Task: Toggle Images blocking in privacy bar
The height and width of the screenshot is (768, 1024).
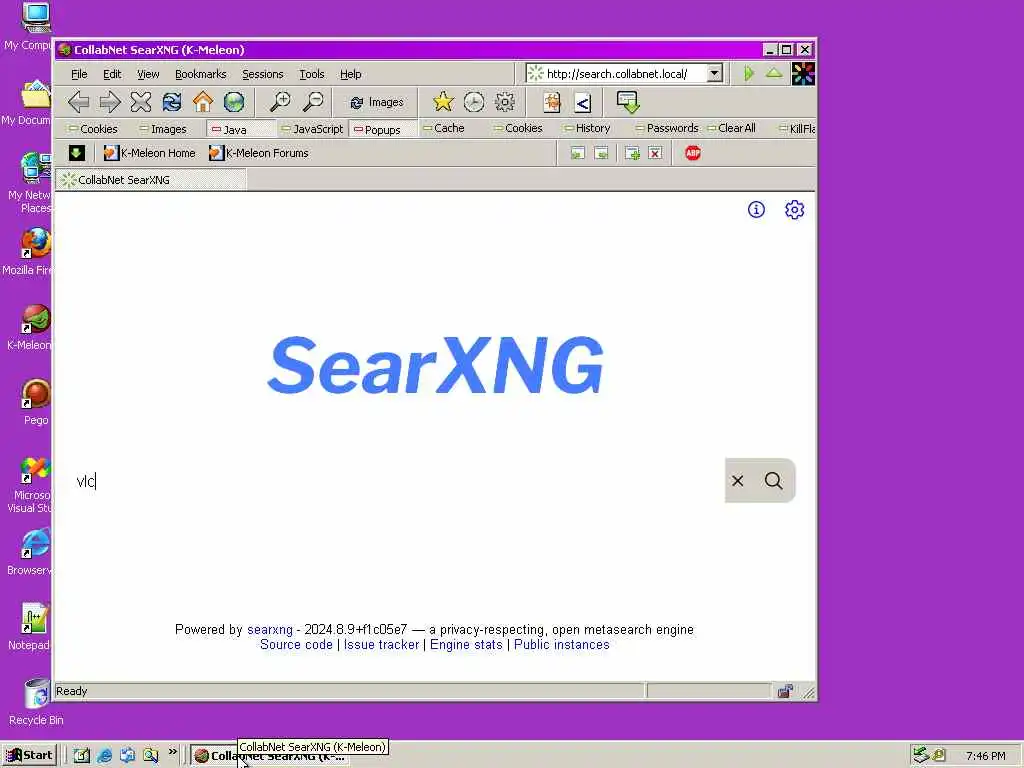Action: pyautogui.click(x=163, y=129)
